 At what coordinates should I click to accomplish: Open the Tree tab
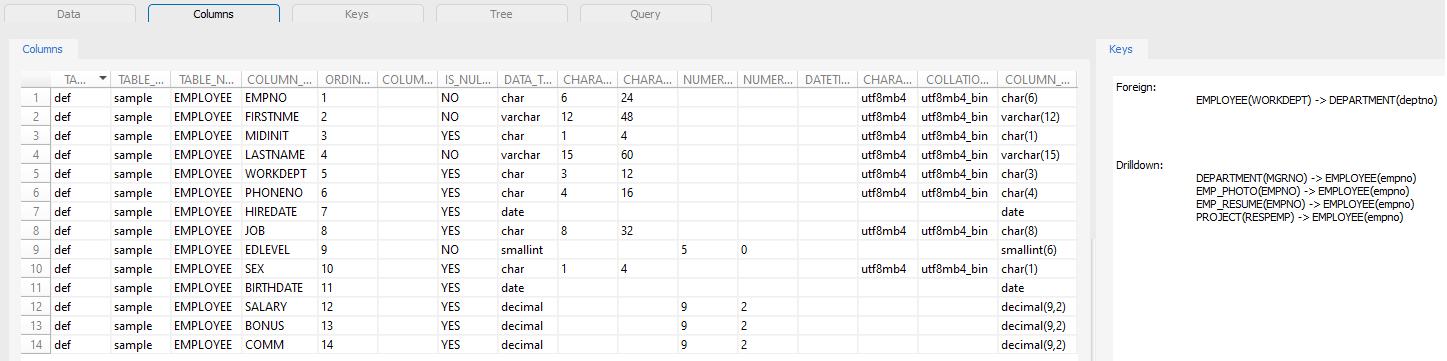(x=501, y=13)
